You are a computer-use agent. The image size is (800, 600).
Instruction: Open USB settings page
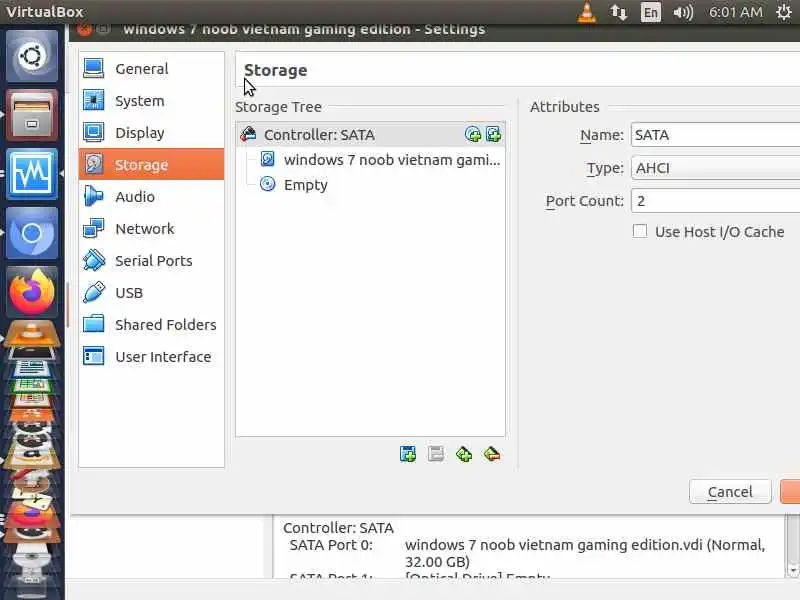pyautogui.click(x=151, y=293)
